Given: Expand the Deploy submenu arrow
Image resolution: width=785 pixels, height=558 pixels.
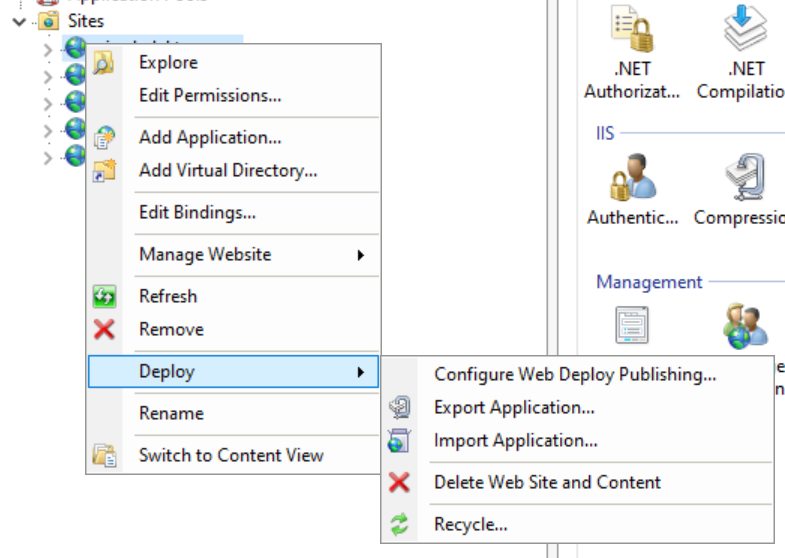Looking at the screenshot, I should pos(360,372).
